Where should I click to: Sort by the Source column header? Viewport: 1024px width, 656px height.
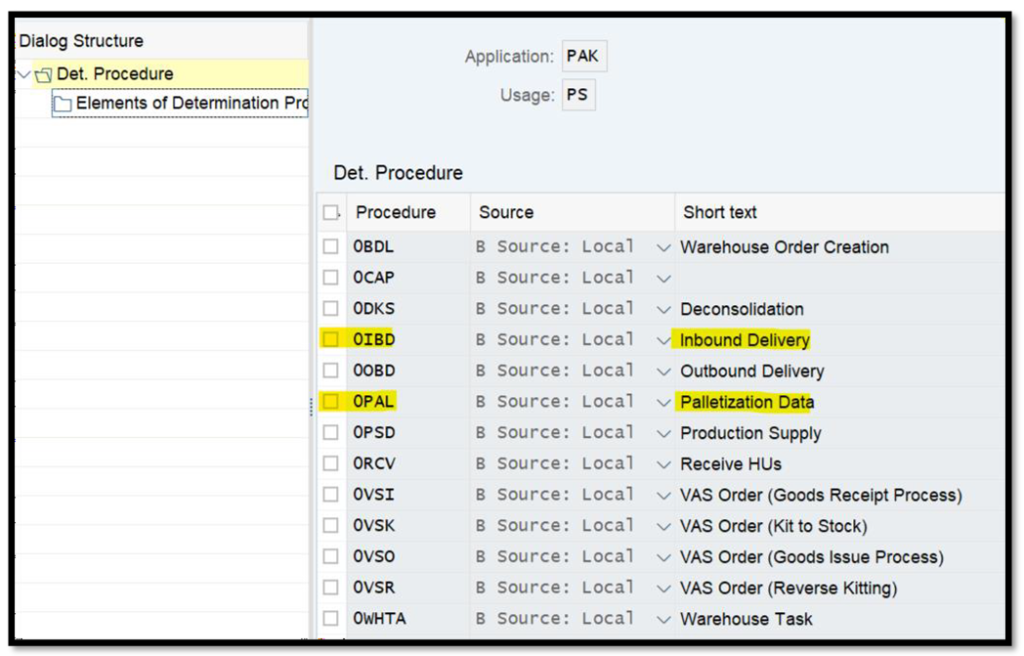[506, 212]
